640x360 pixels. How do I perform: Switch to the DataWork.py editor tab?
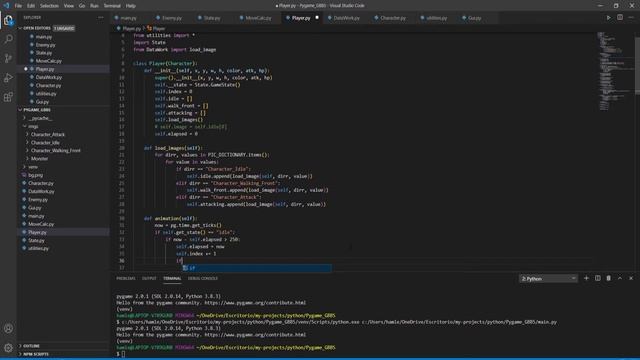point(347,18)
